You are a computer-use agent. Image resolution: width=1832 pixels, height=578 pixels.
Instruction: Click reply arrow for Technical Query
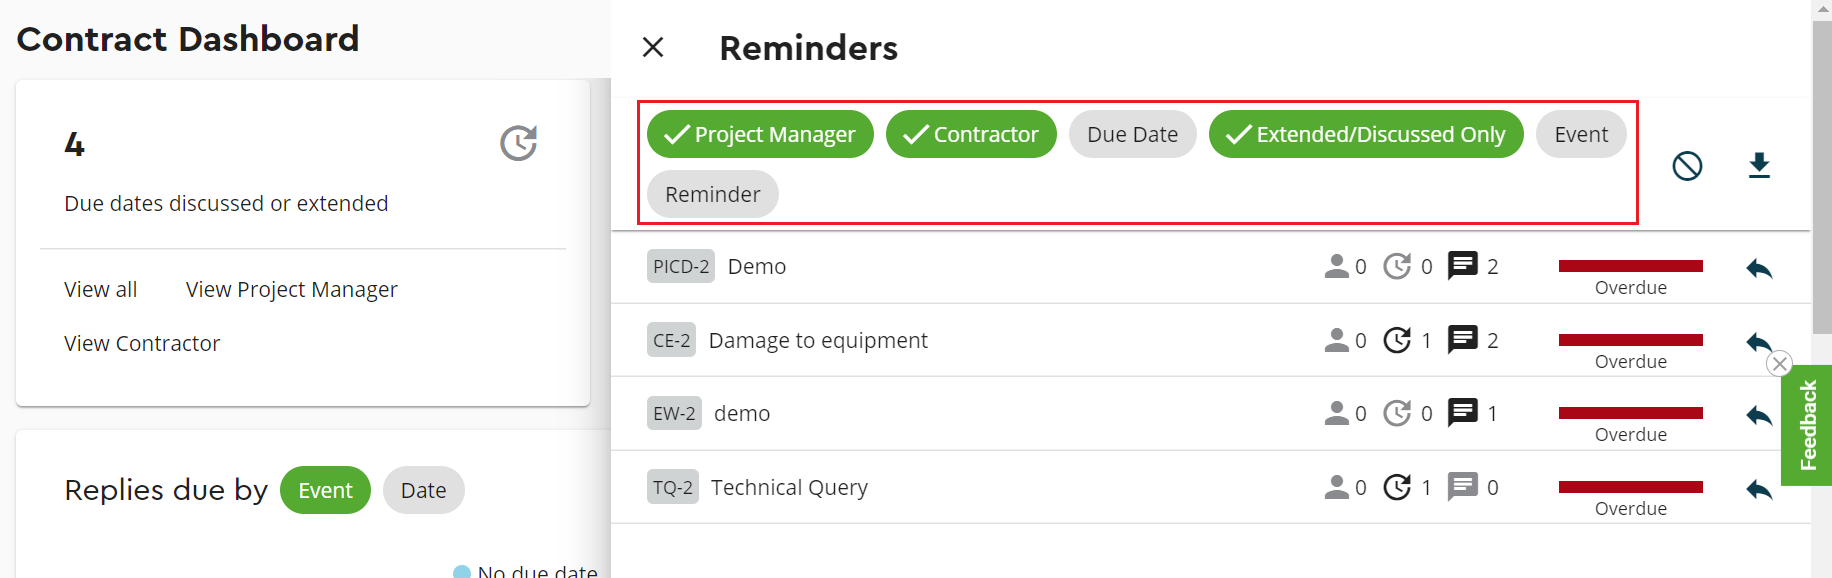coord(1759,489)
